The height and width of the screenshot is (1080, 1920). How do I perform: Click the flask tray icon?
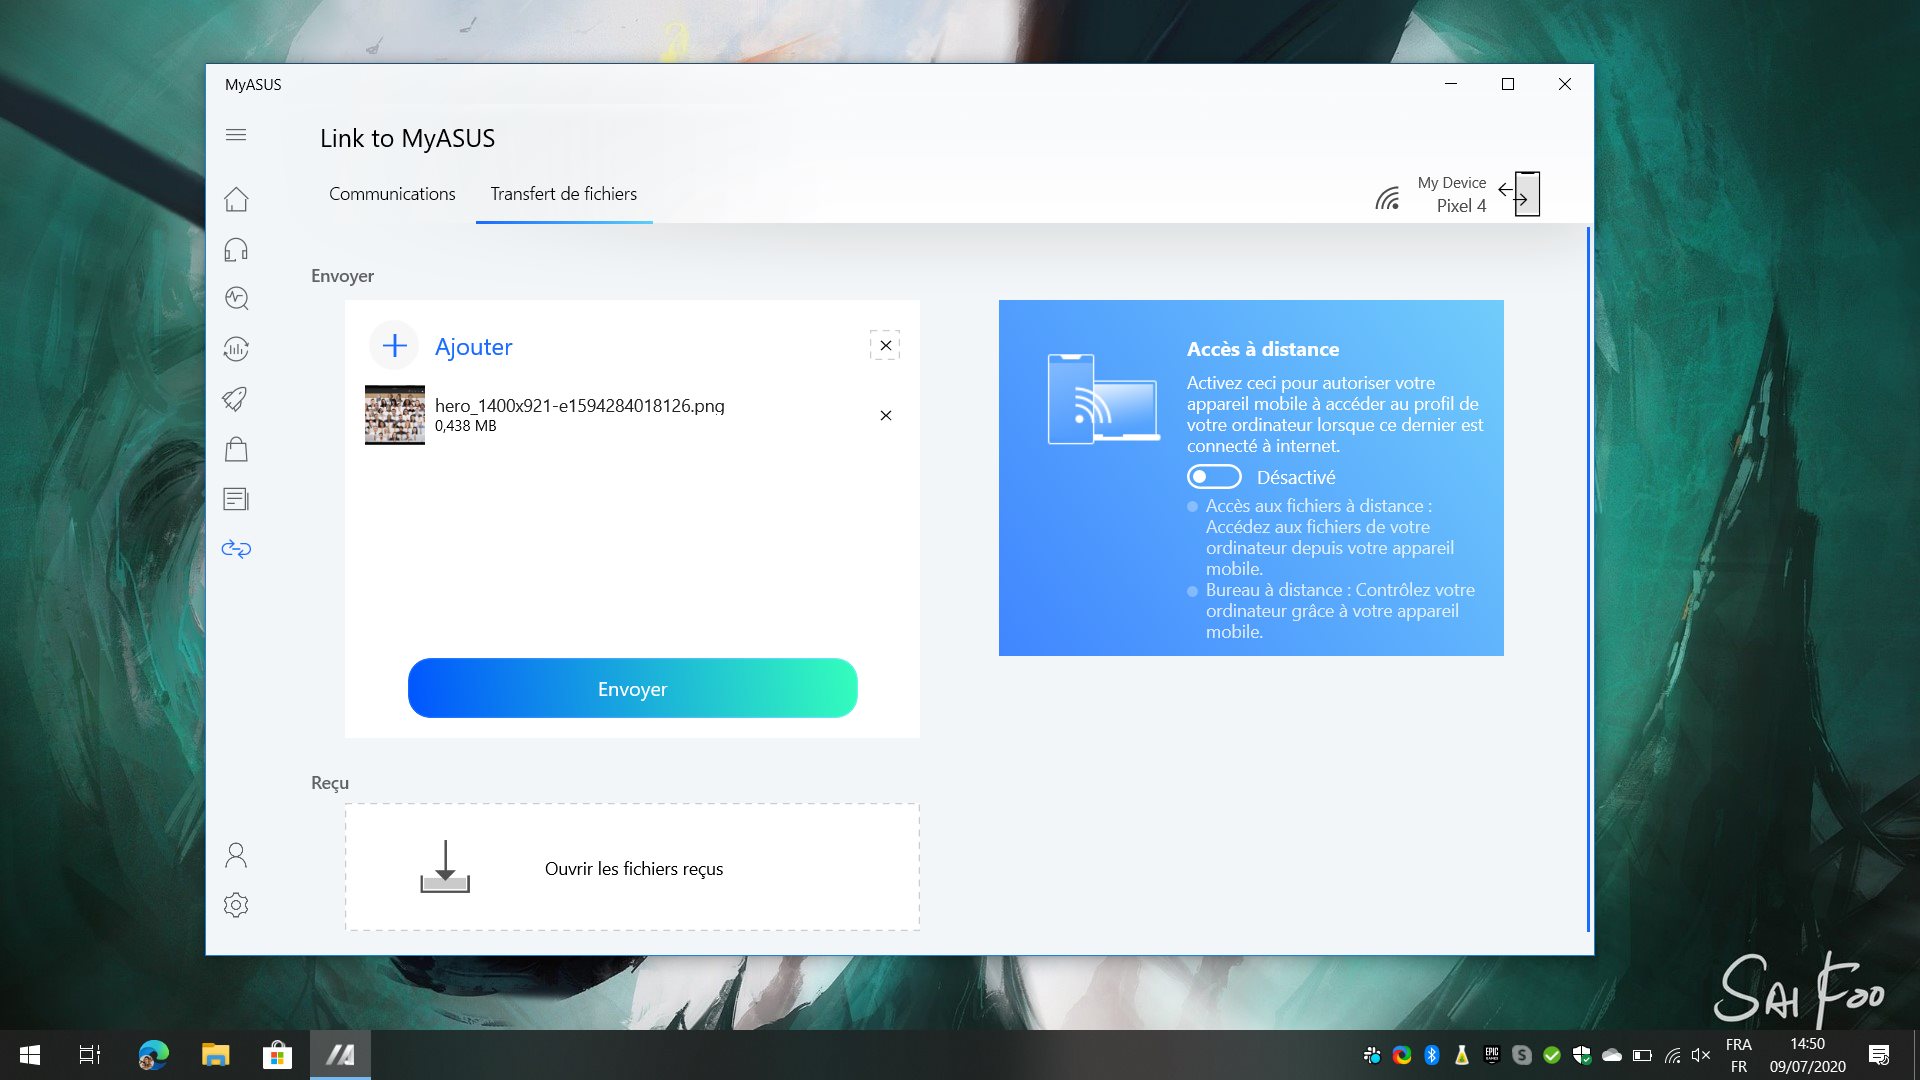pos(1462,1055)
